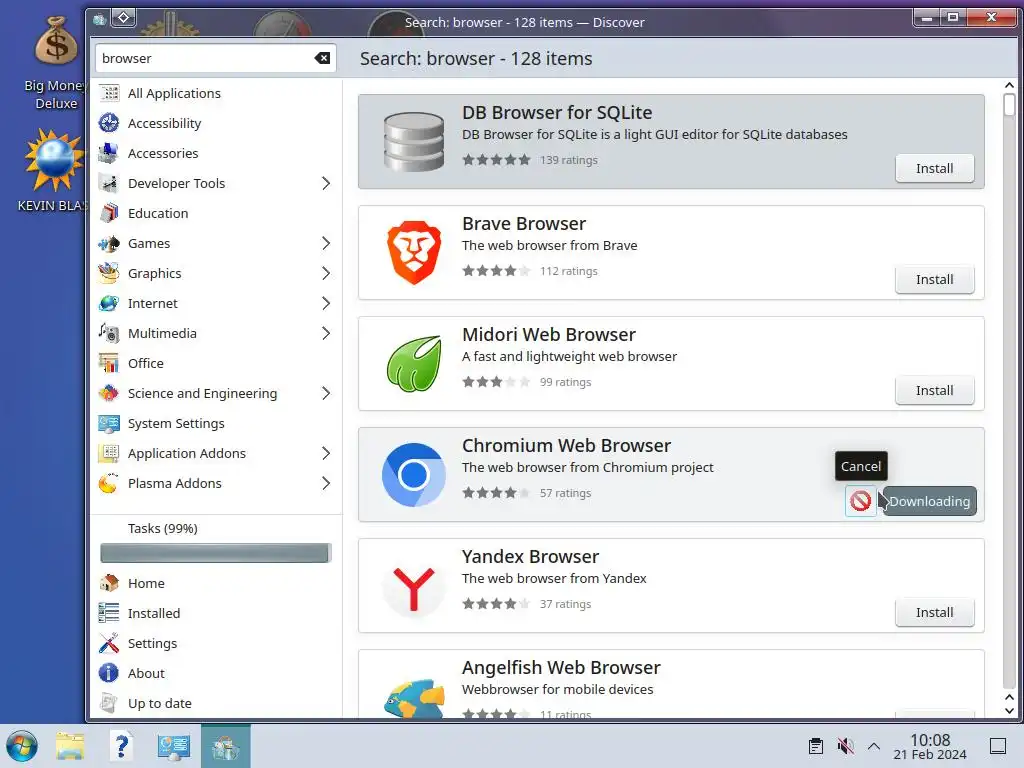This screenshot has width=1024, height=768.
Task: Open the Settings tools icon
Action: pos(109,643)
